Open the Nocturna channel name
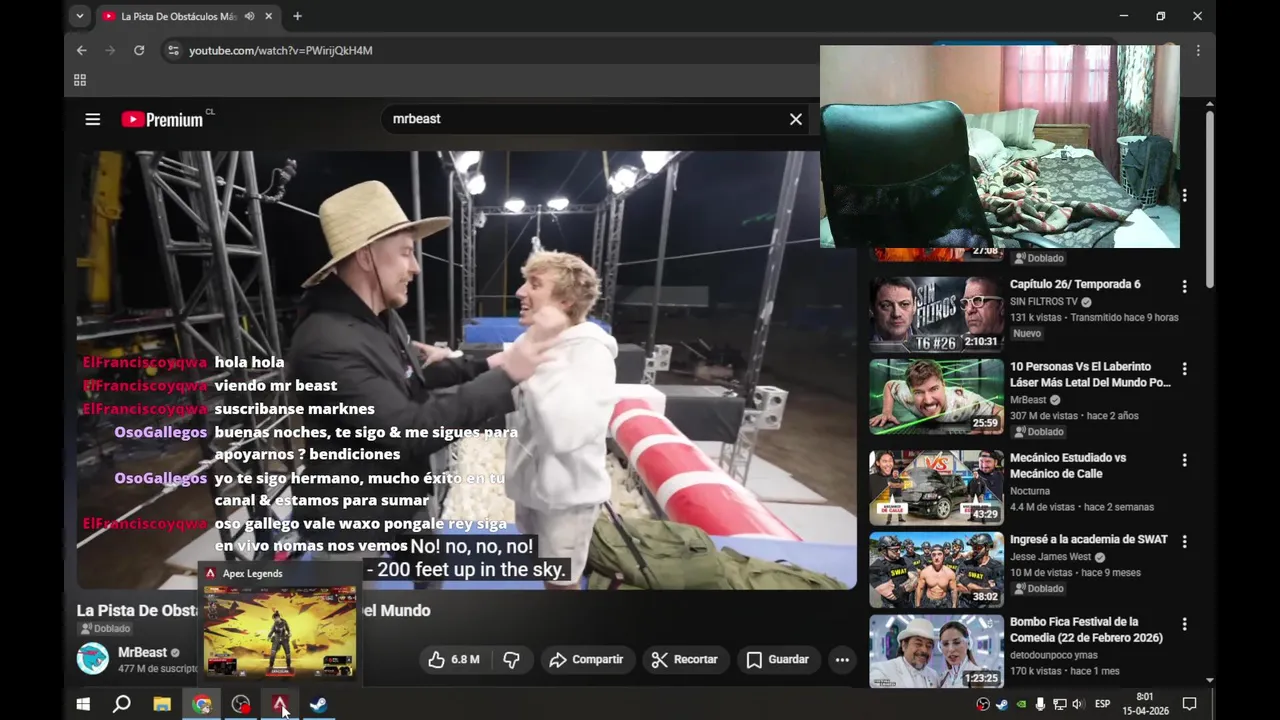 click(x=1030, y=491)
